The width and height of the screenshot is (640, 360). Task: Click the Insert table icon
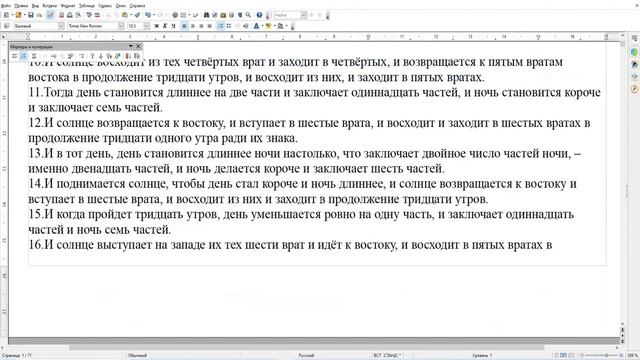coord(182,15)
